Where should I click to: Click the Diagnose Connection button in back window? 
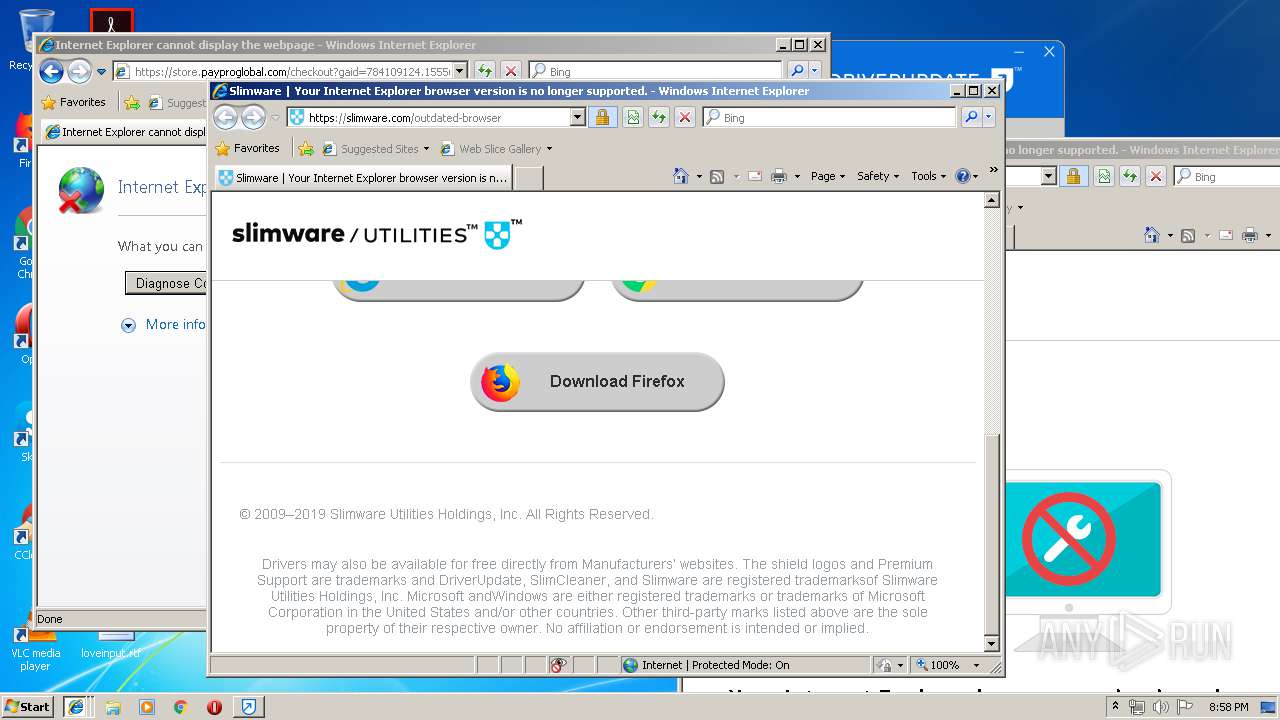pos(168,283)
